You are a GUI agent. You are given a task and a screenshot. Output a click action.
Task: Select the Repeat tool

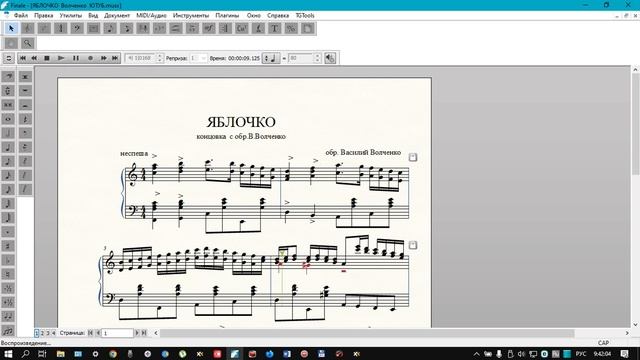point(225,28)
